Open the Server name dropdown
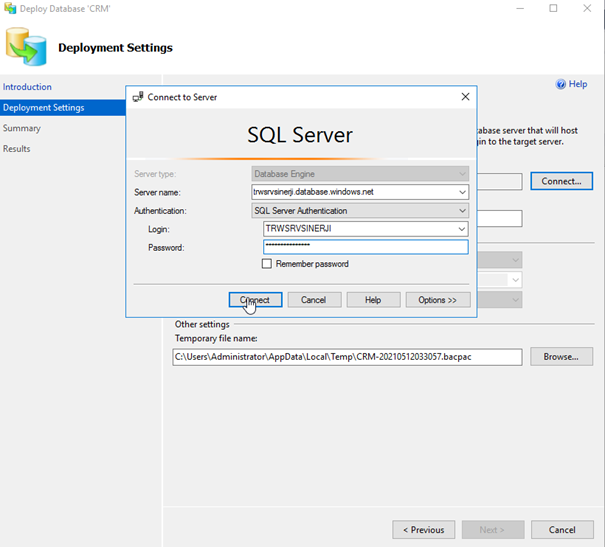The height and width of the screenshot is (547, 605). point(462,192)
